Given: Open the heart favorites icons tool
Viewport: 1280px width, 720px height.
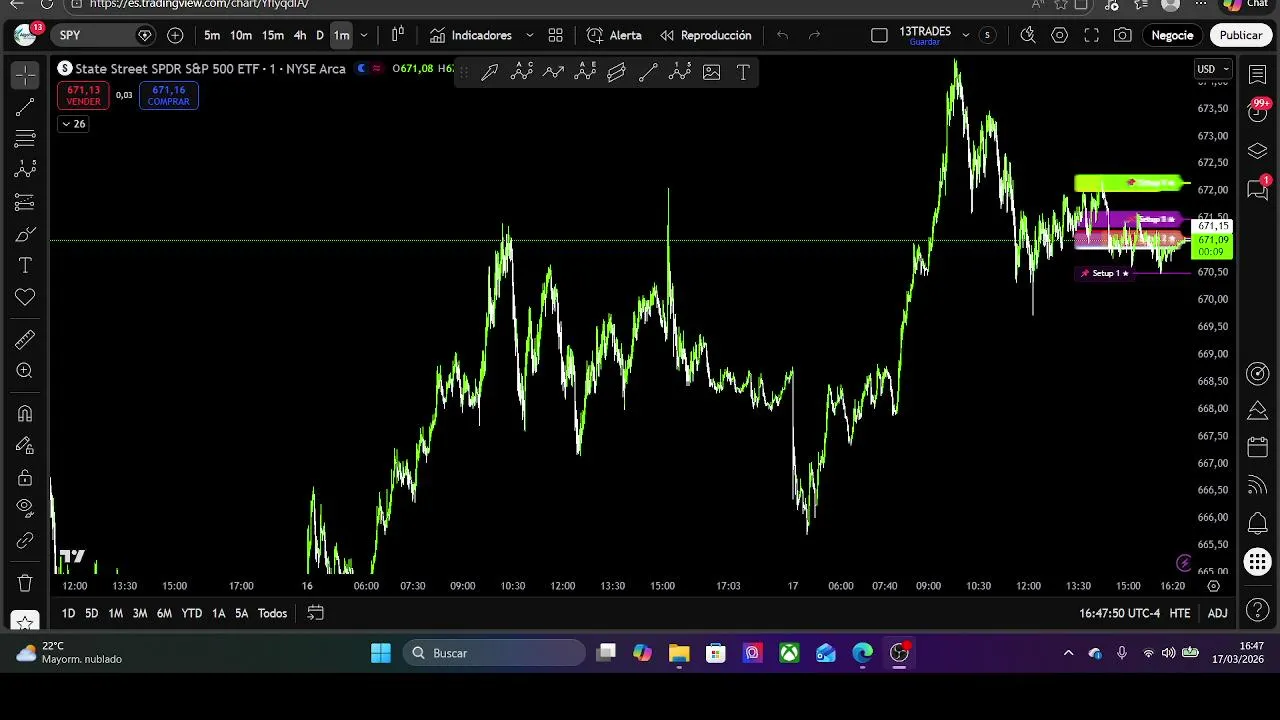Looking at the screenshot, I should pos(25,297).
